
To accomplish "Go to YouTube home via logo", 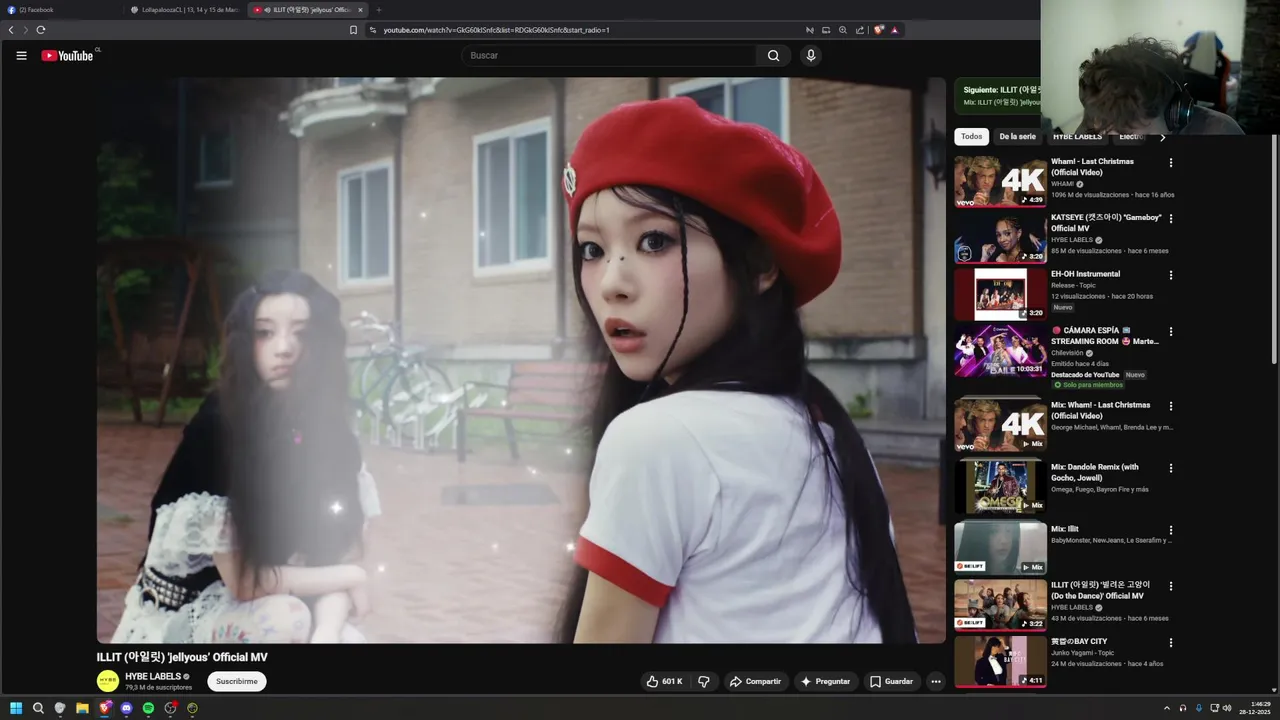I will pyautogui.click(x=67, y=56).
